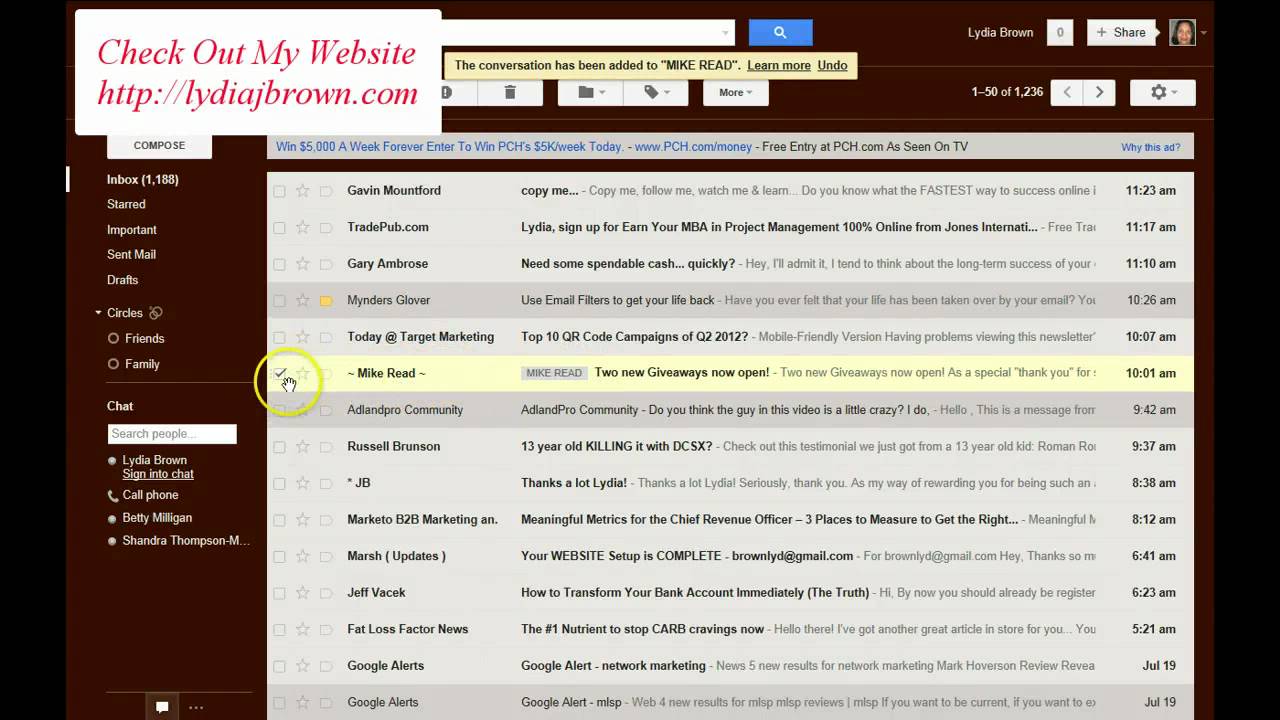Open chat with Betty Milligan
This screenshot has width=1280, height=720.
click(x=157, y=518)
